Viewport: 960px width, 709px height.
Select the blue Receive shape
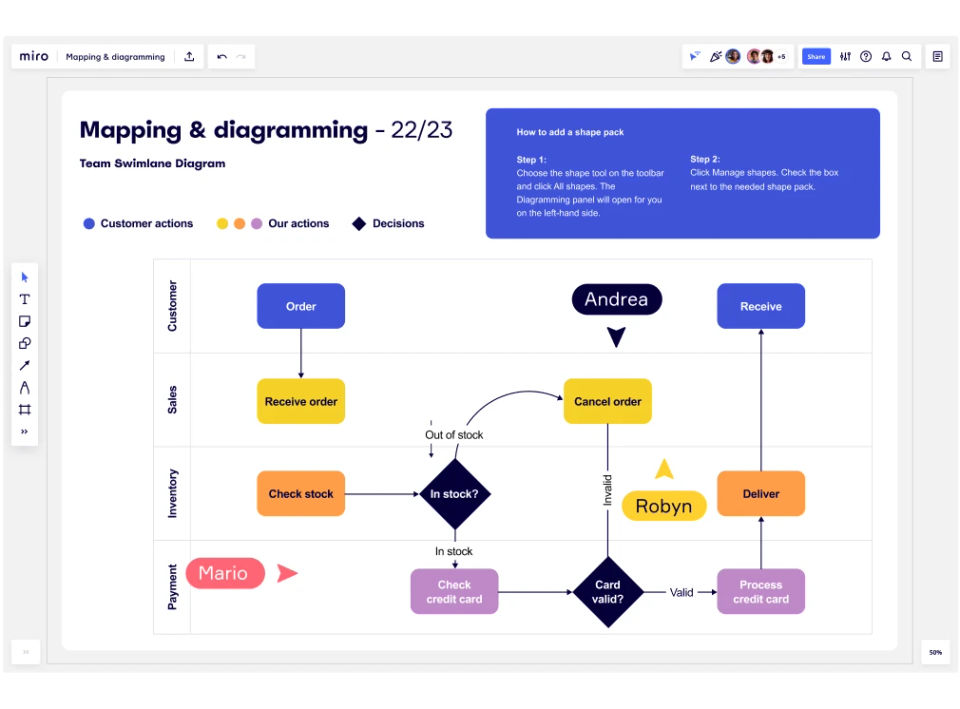point(761,306)
